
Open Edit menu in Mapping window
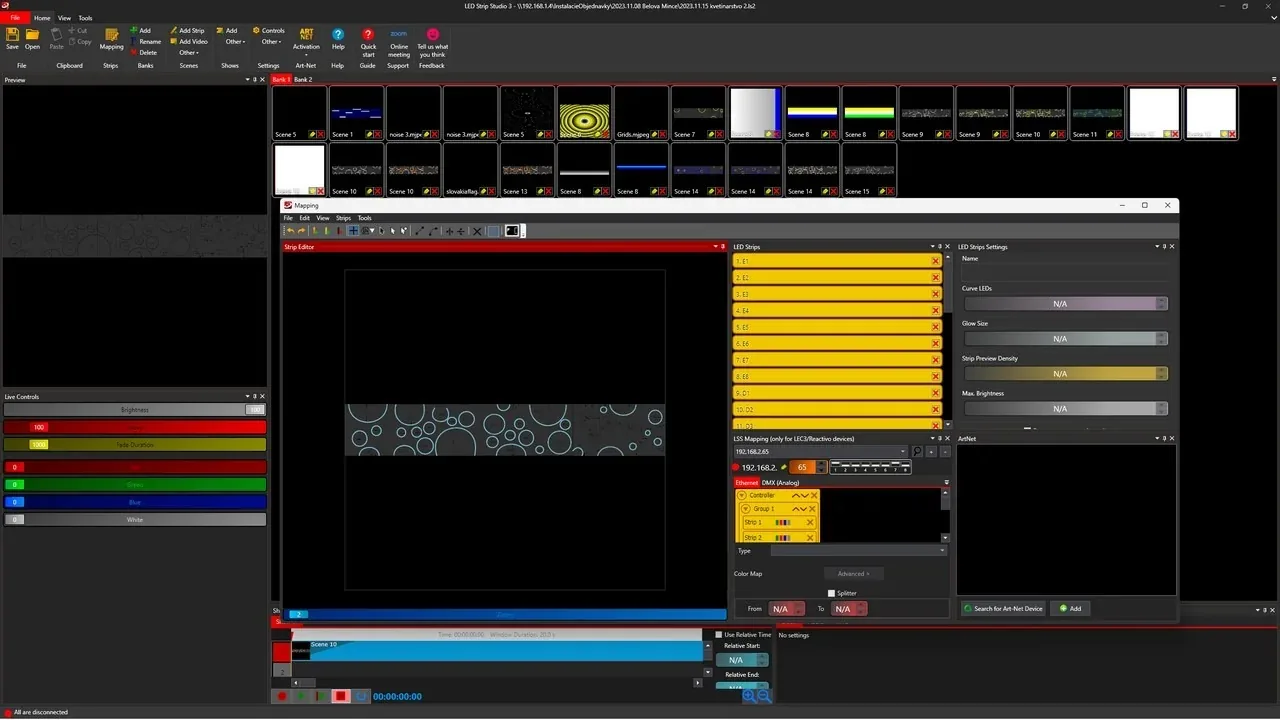point(304,218)
